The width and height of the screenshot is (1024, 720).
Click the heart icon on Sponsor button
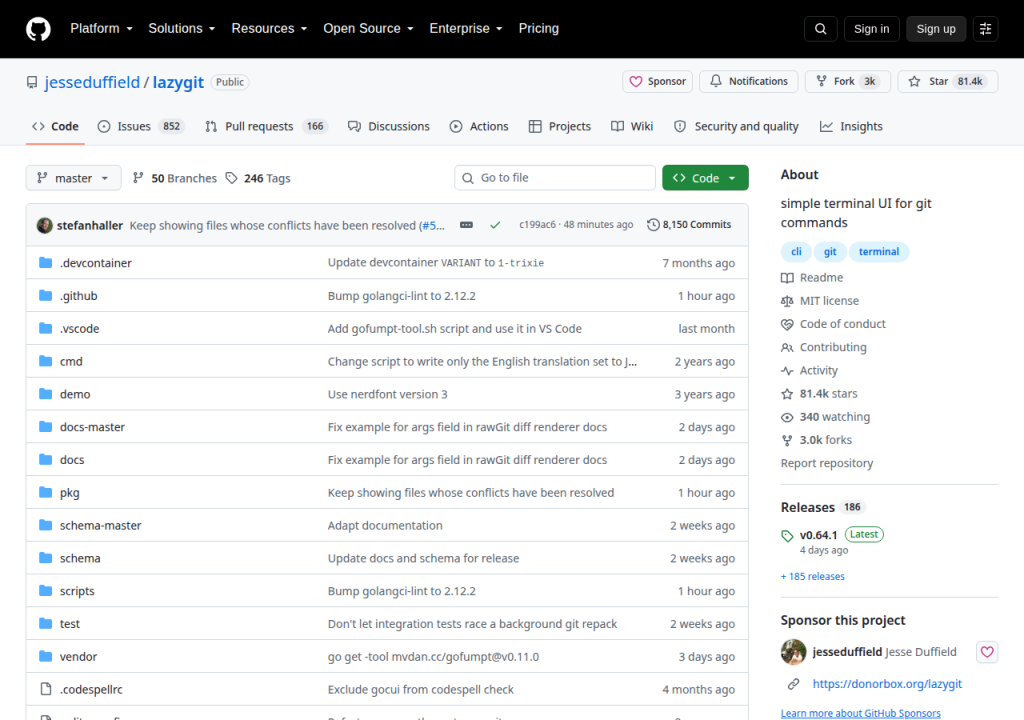635,82
